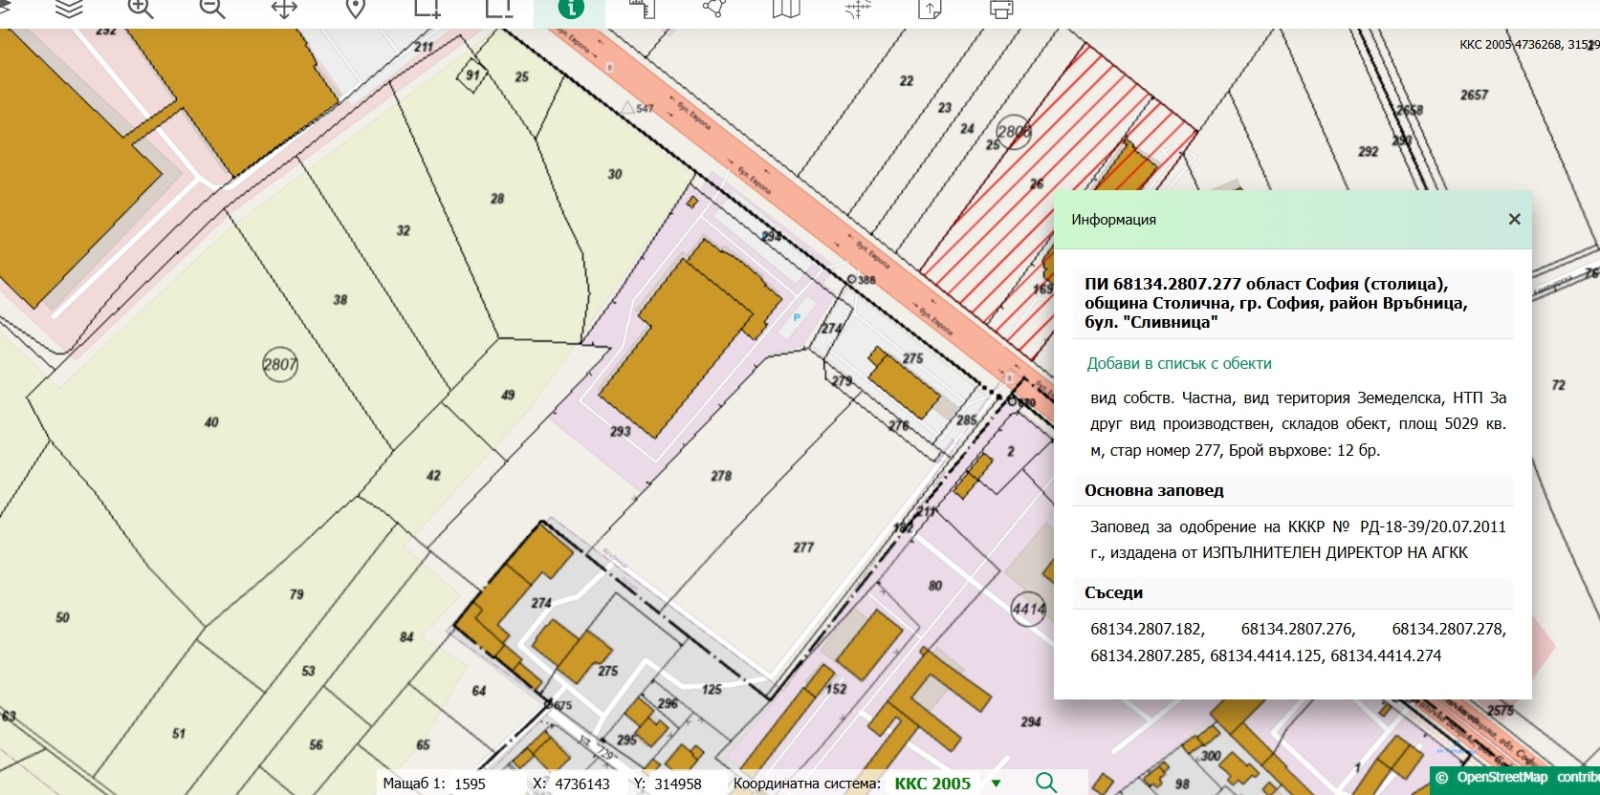Open the folded map icon
The width and height of the screenshot is (1600, 795).
coord(786,9)
